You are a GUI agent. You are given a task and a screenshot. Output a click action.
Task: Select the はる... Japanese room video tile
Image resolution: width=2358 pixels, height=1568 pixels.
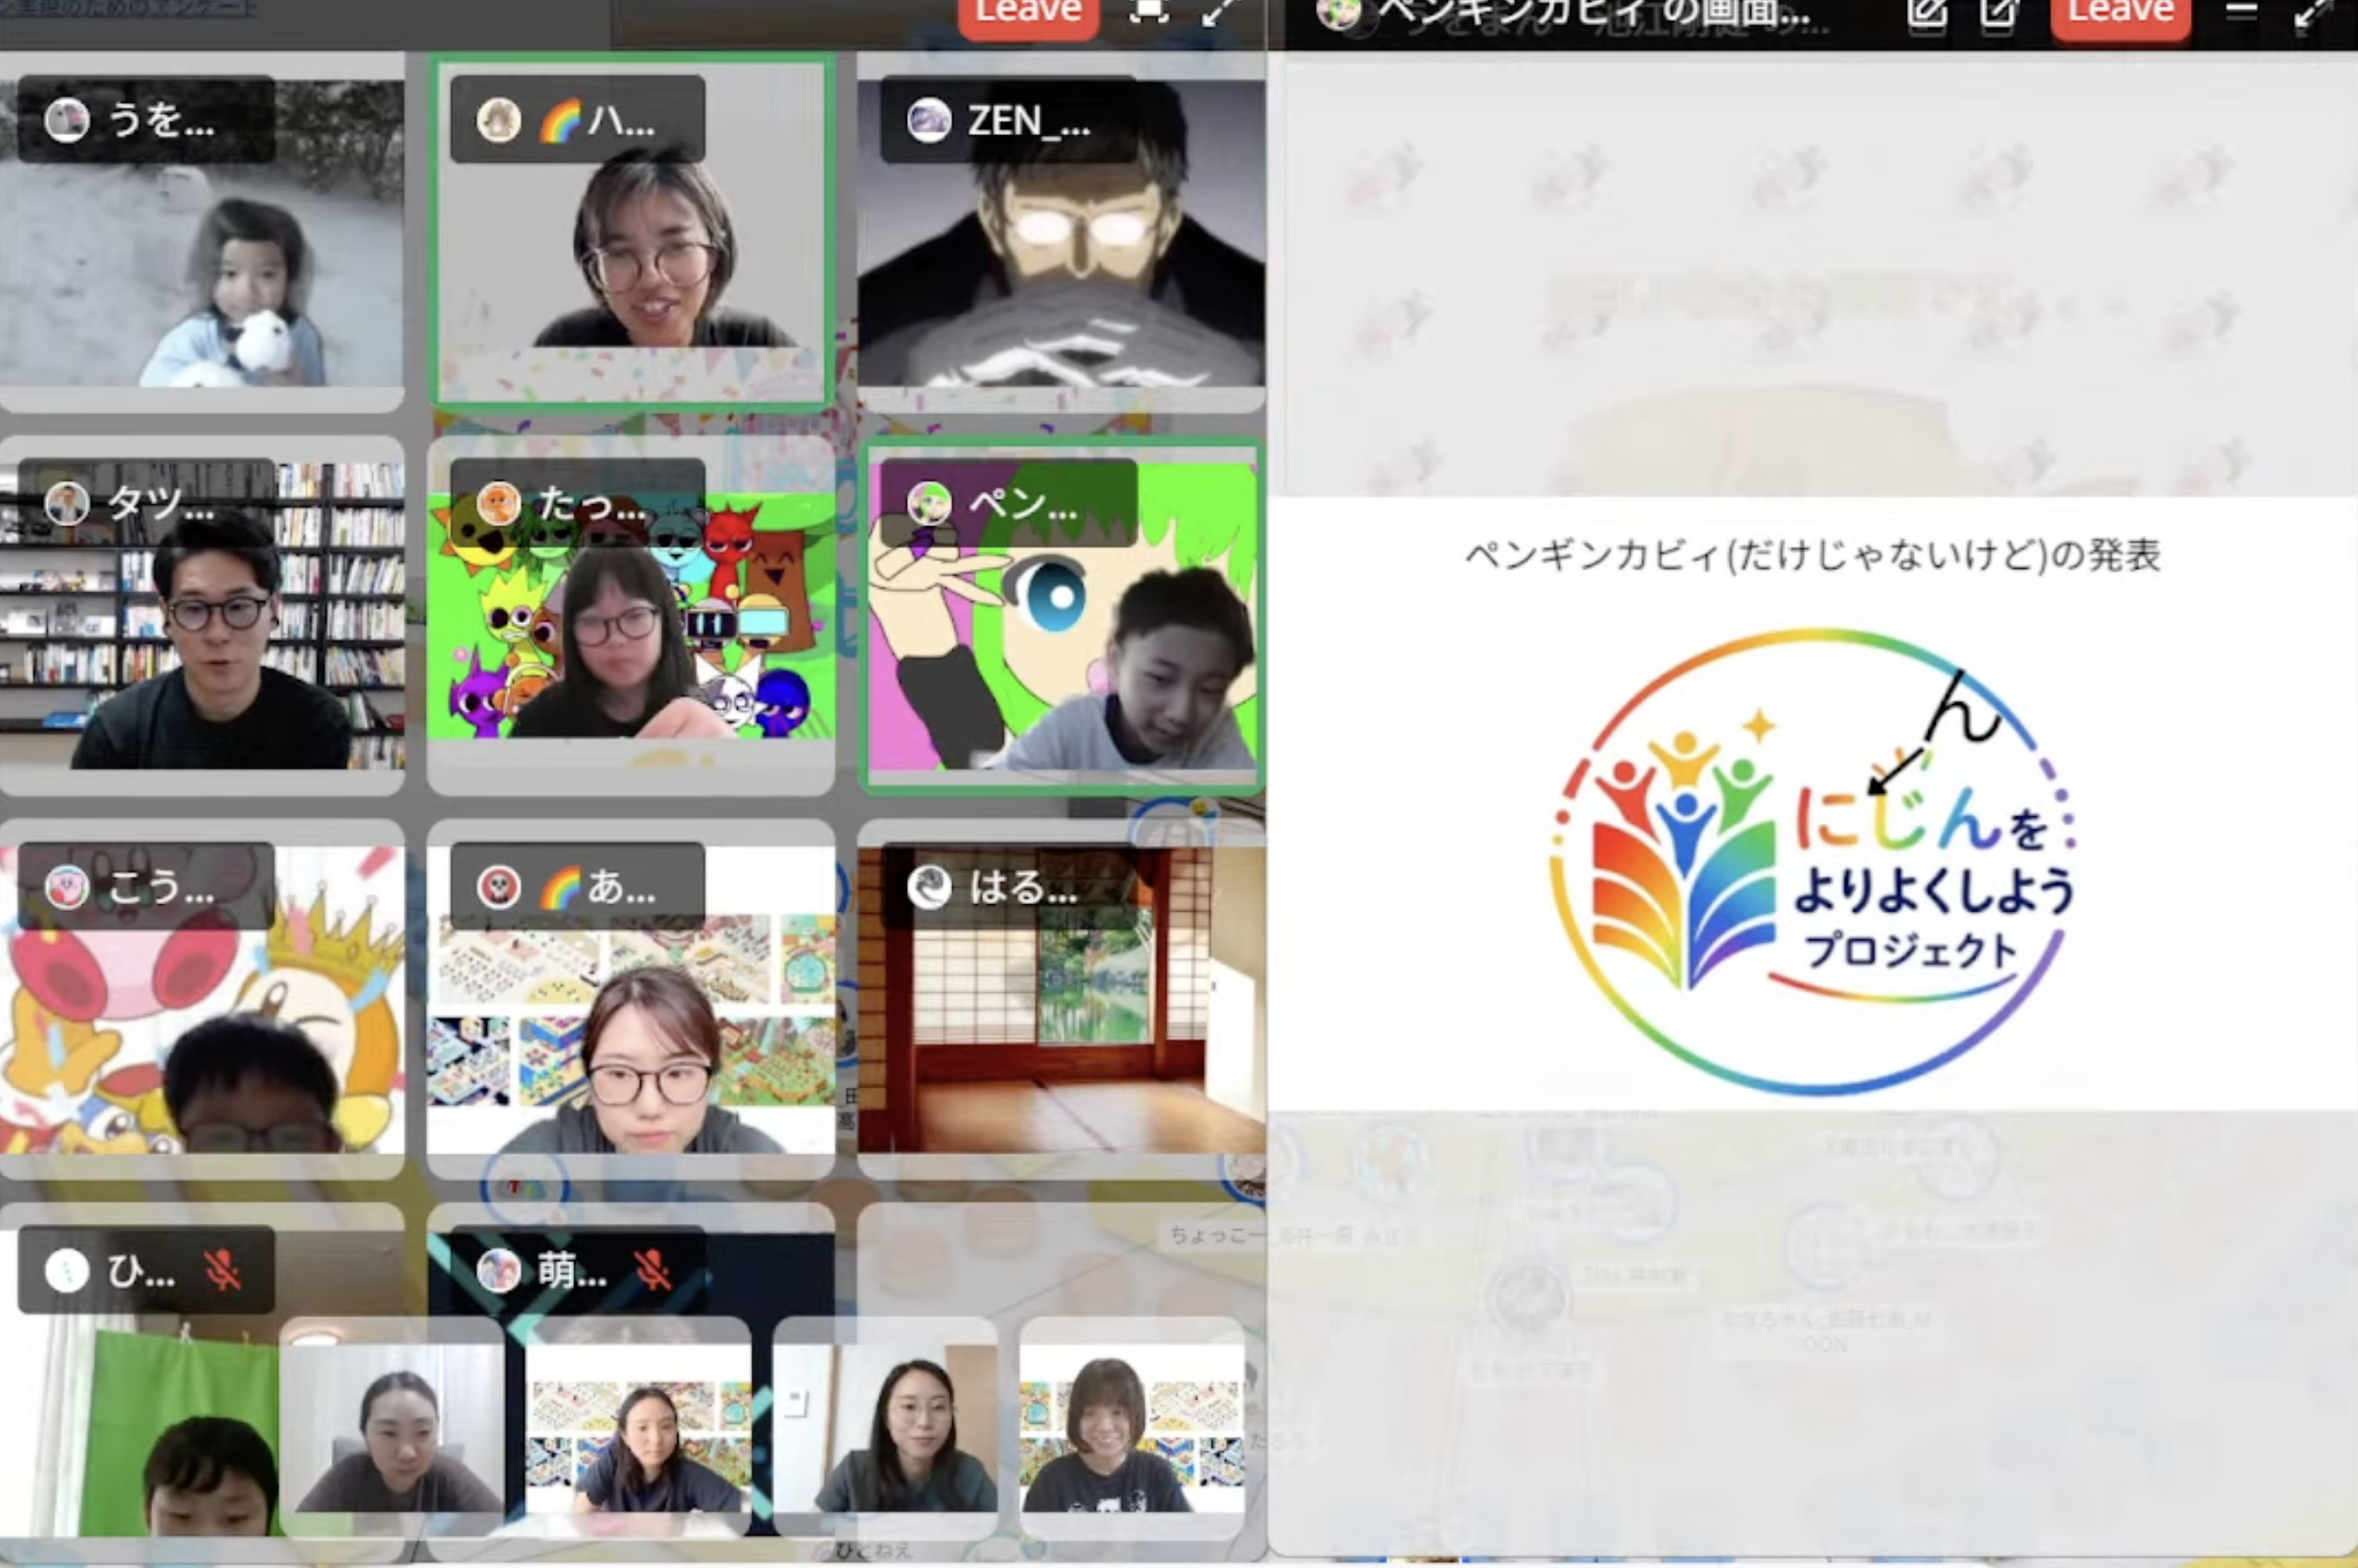tap(1061, 1000)
